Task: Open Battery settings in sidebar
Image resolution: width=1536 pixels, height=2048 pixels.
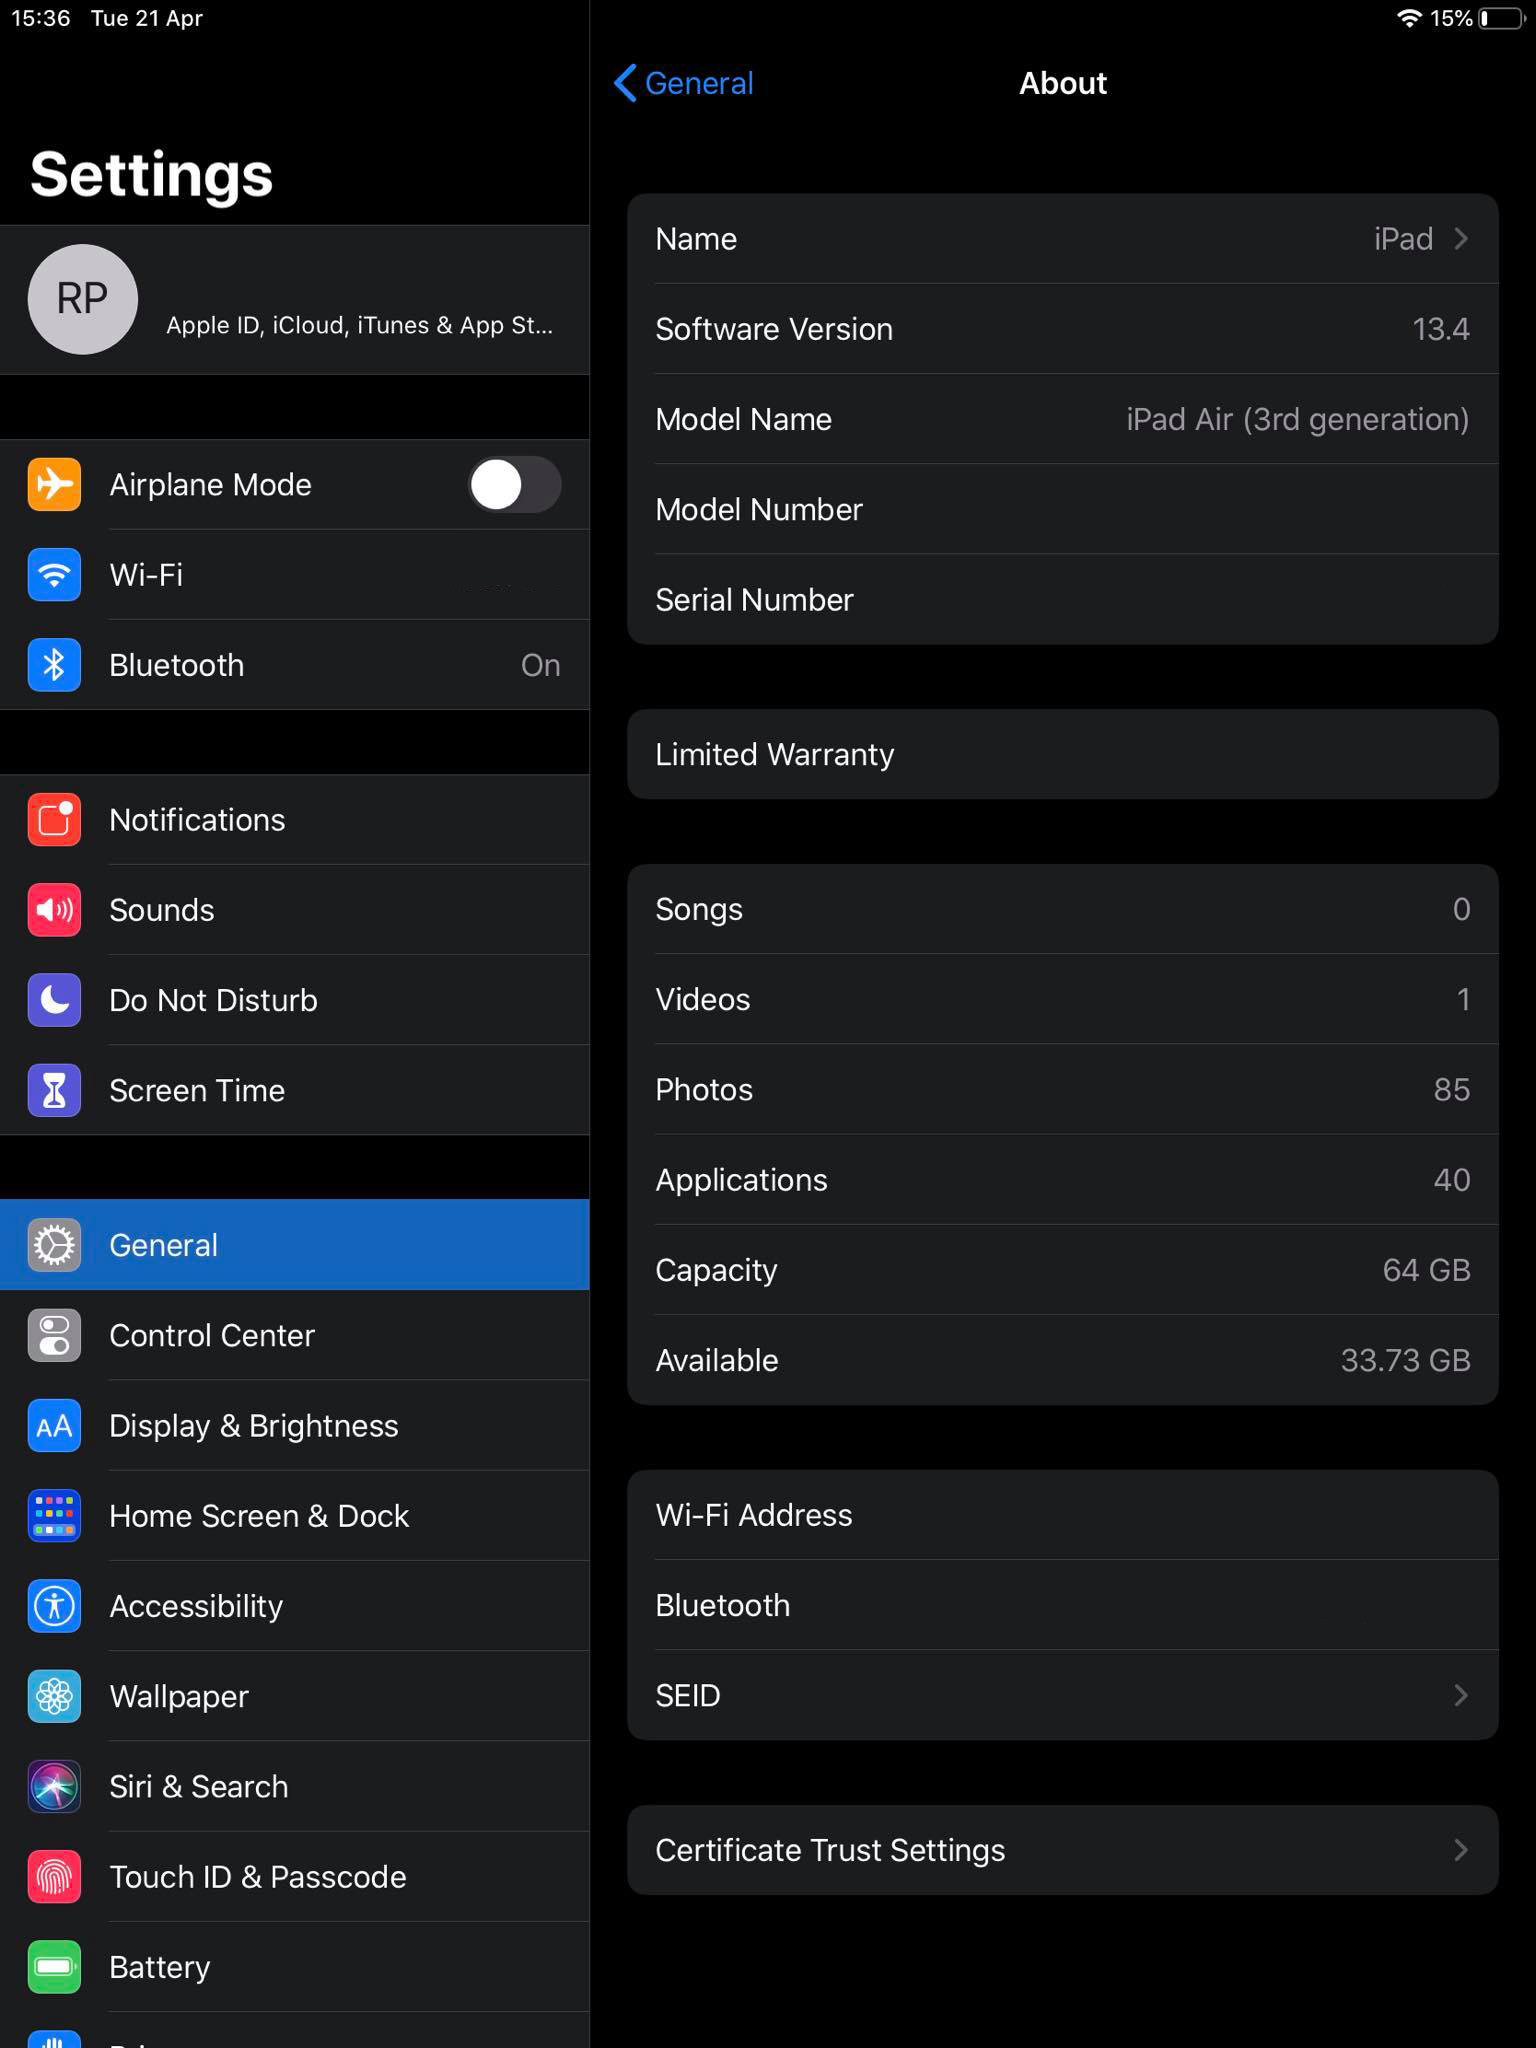Action: pyautogui.click(x=160, y=1967)
